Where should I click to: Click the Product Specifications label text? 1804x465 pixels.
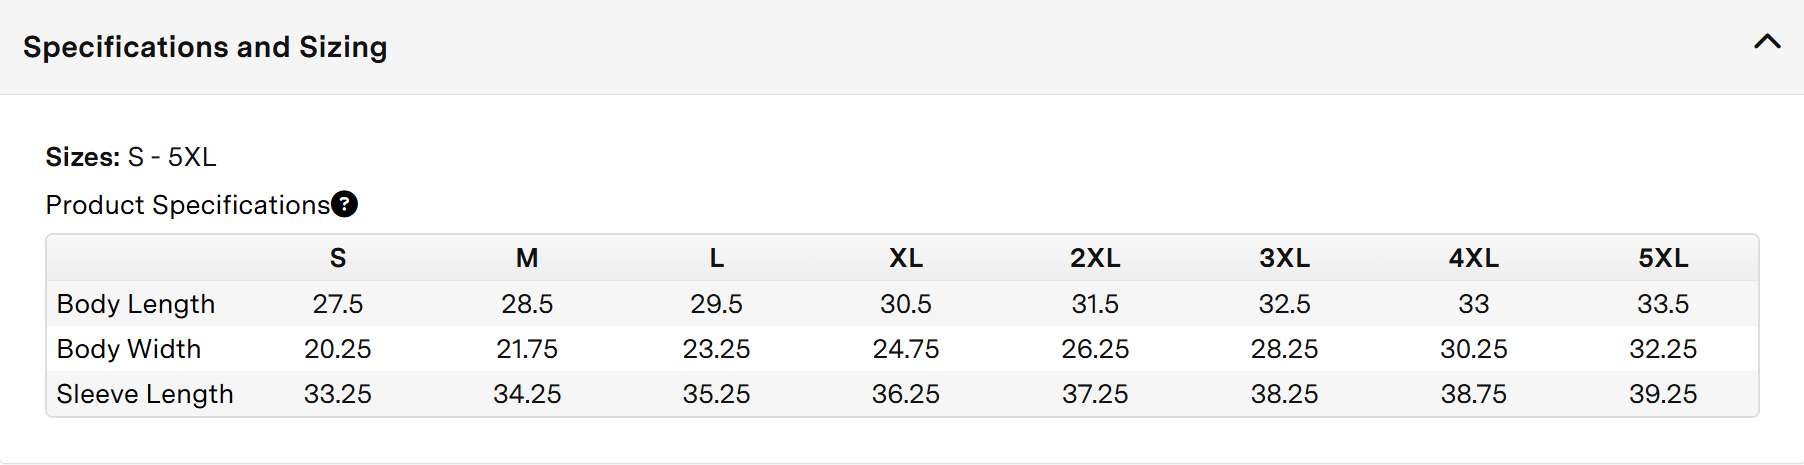point(188,205)
